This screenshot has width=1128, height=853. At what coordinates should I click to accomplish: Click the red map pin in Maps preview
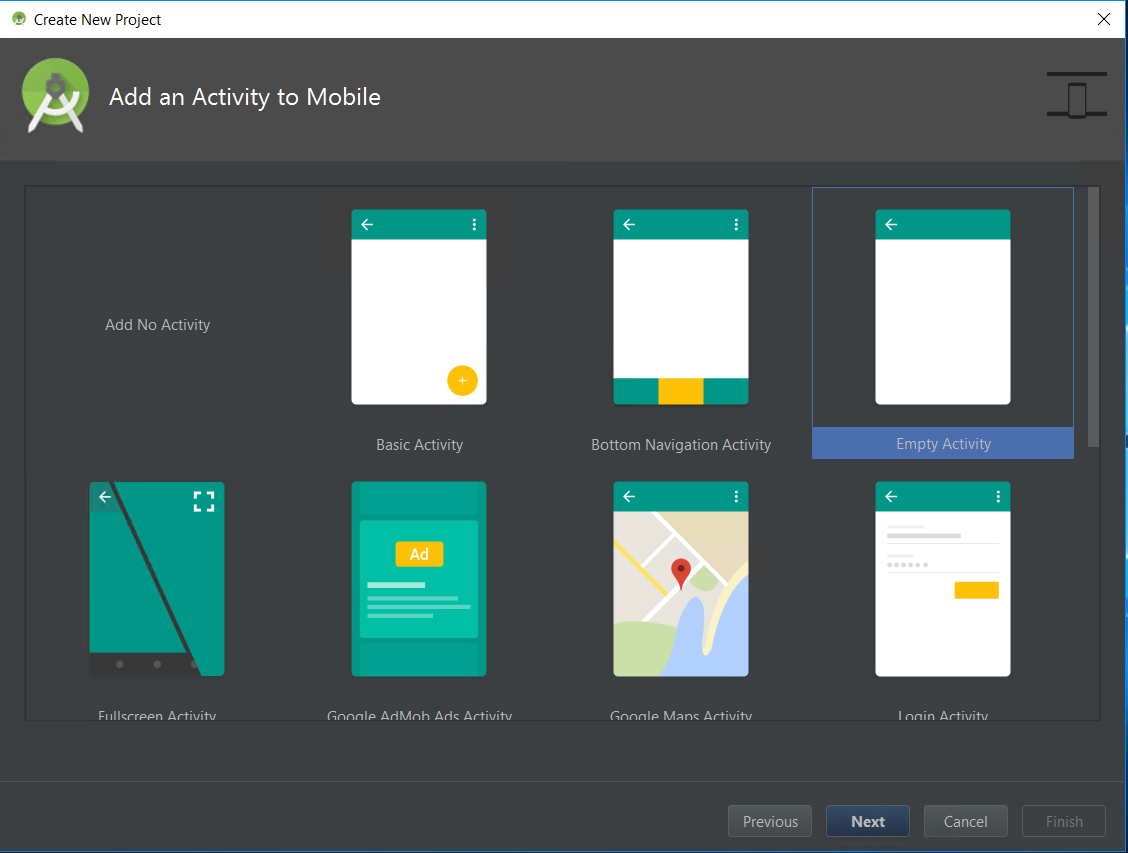click(x=681, y=574)
